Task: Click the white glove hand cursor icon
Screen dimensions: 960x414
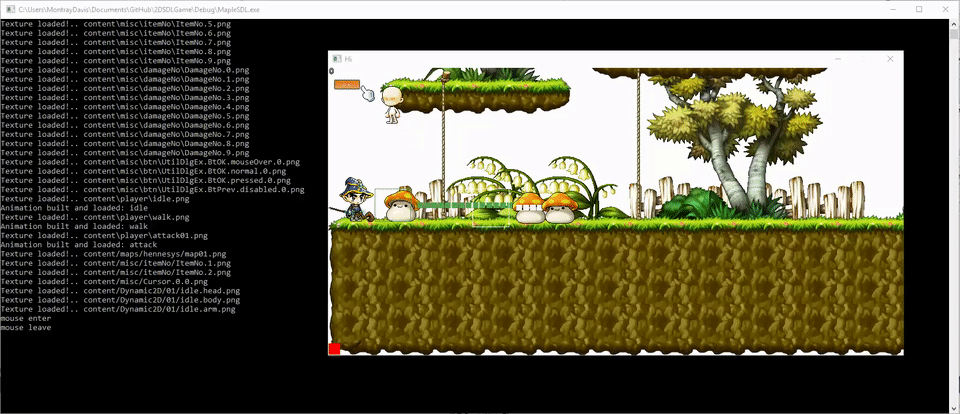Action: pos(367,93)
